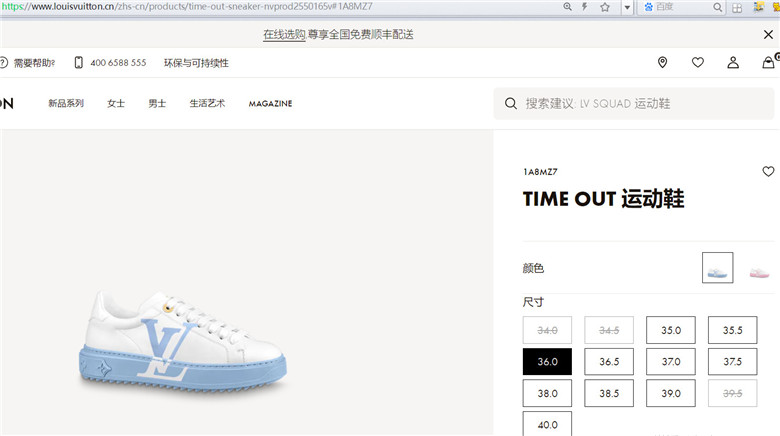Open the 环保与可持续性 link
Screen dimensions: 780x436
(196, 63)
